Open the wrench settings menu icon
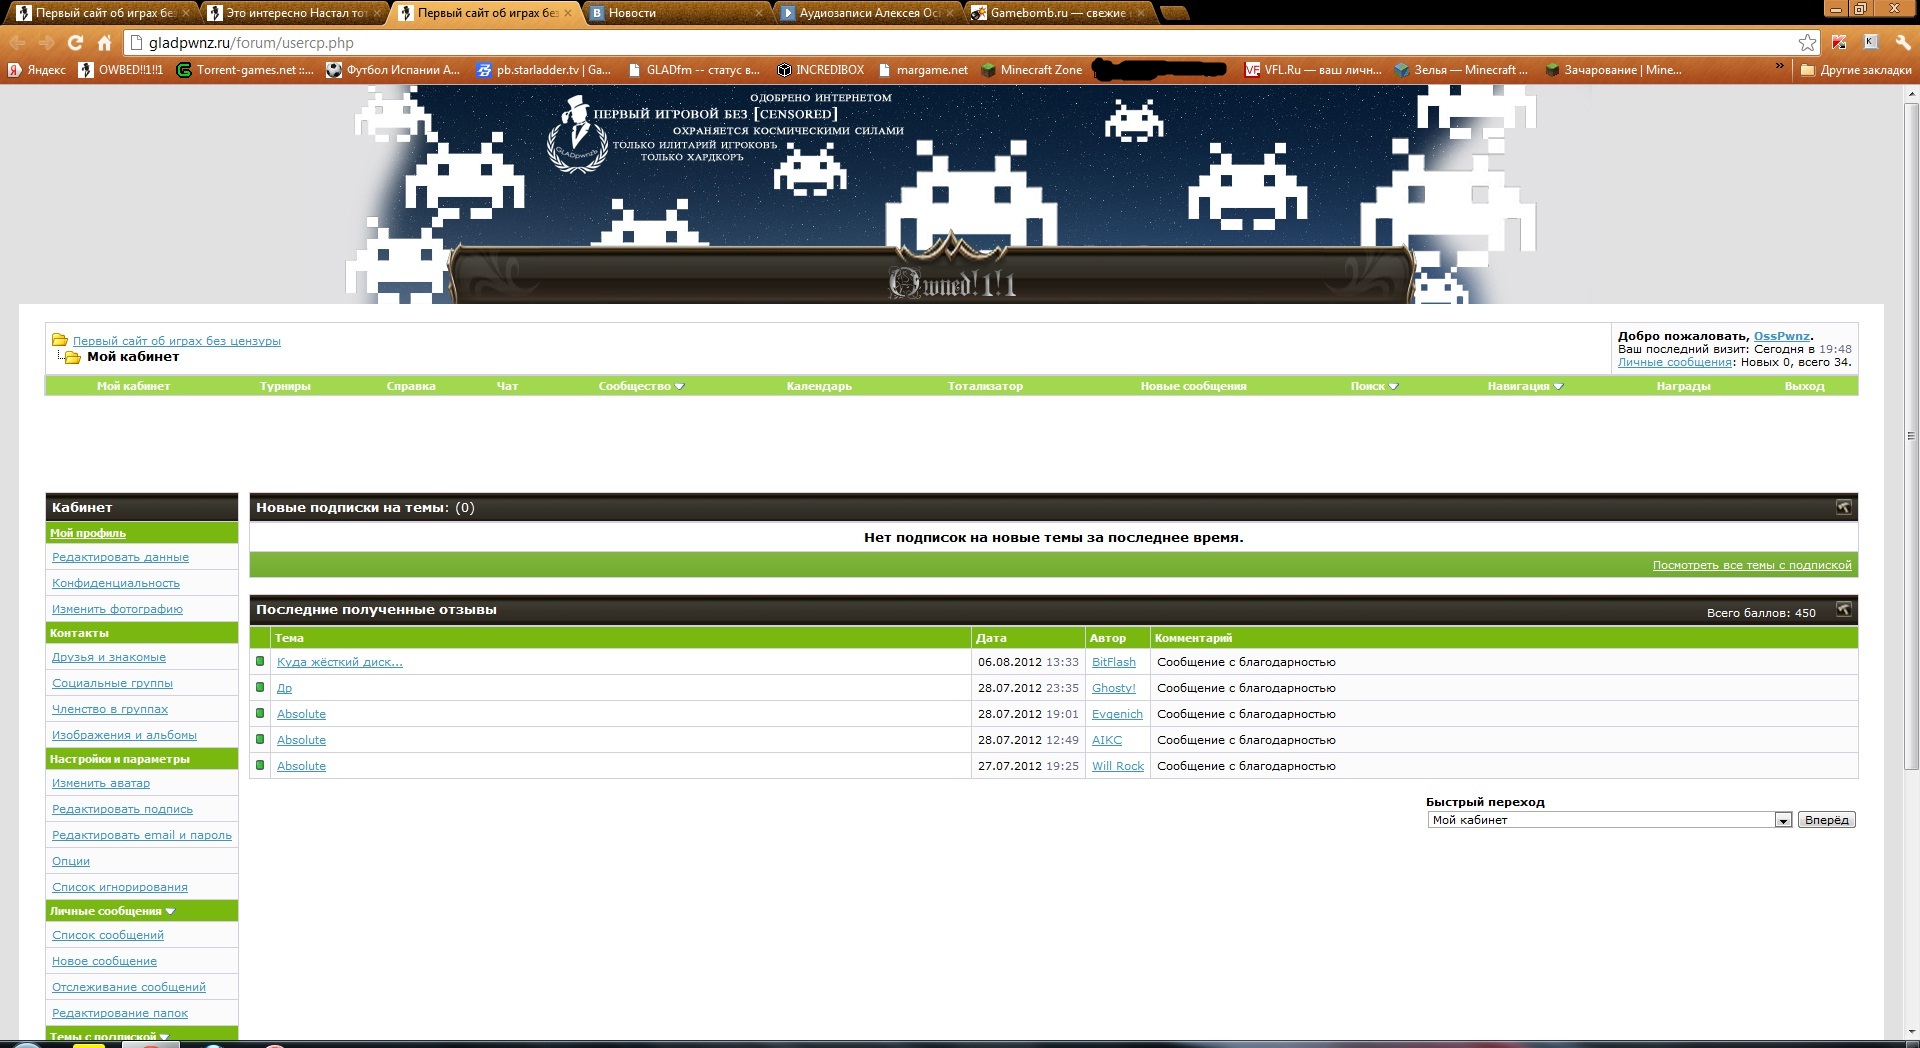Viewport: 1920px width, 1048px height. click(1902, 43)
